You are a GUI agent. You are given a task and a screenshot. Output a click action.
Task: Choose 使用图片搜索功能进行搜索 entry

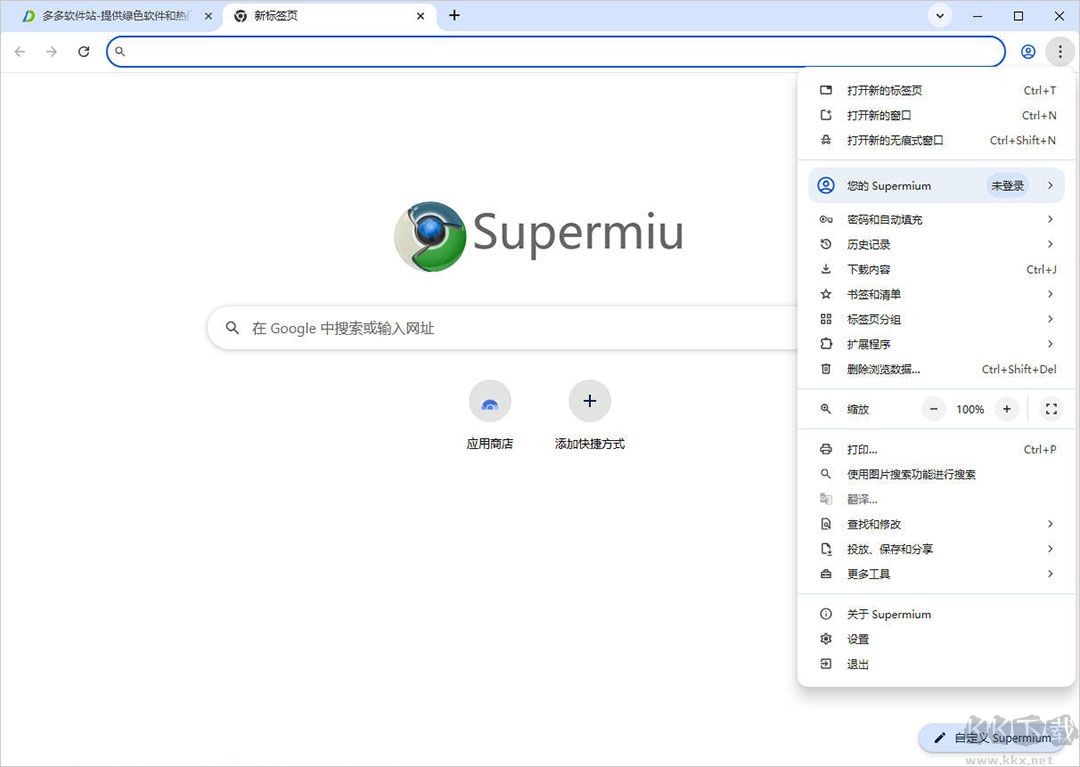point(937,474)
